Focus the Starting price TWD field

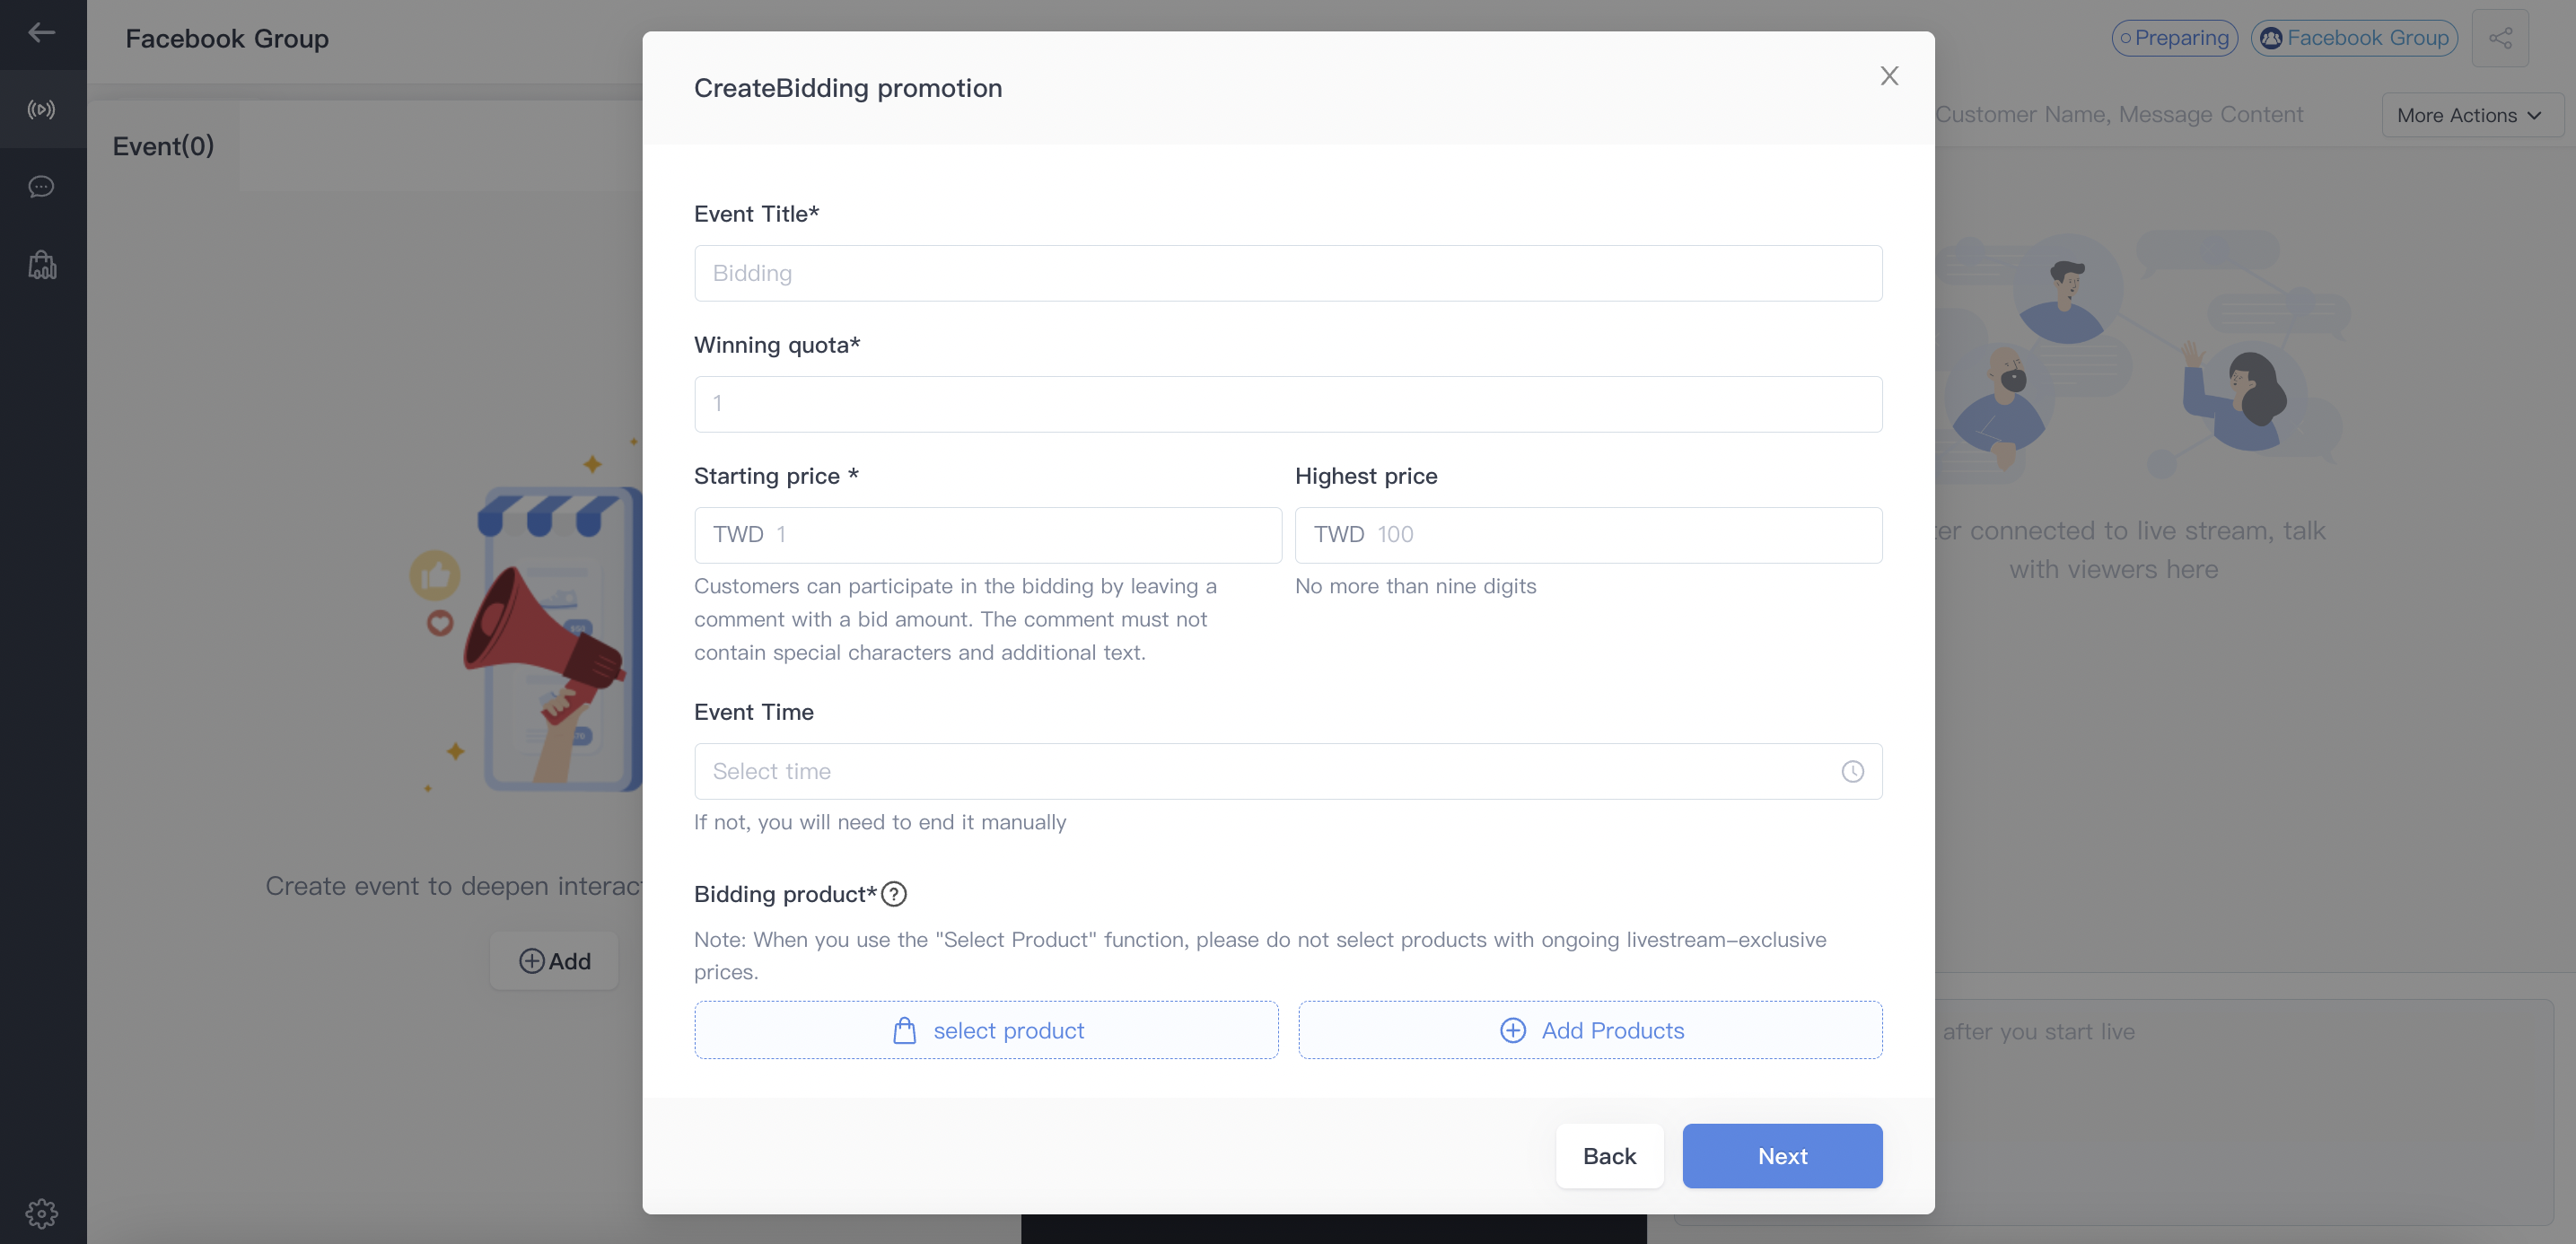[988, 535]
